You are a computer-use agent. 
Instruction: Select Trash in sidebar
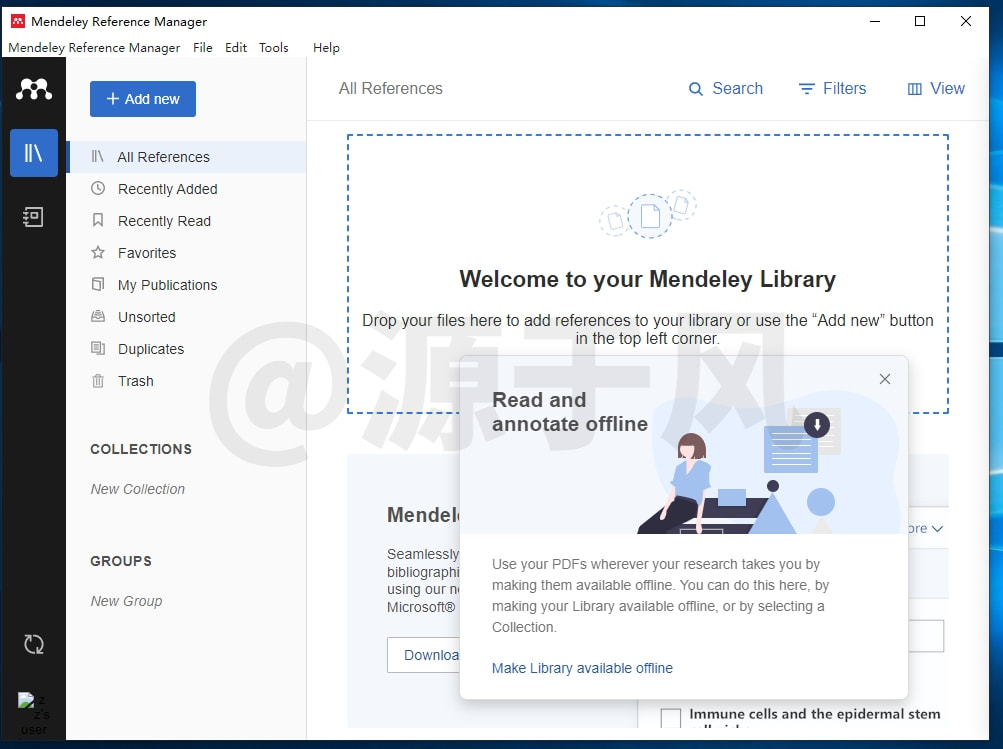tap(186, 381)
